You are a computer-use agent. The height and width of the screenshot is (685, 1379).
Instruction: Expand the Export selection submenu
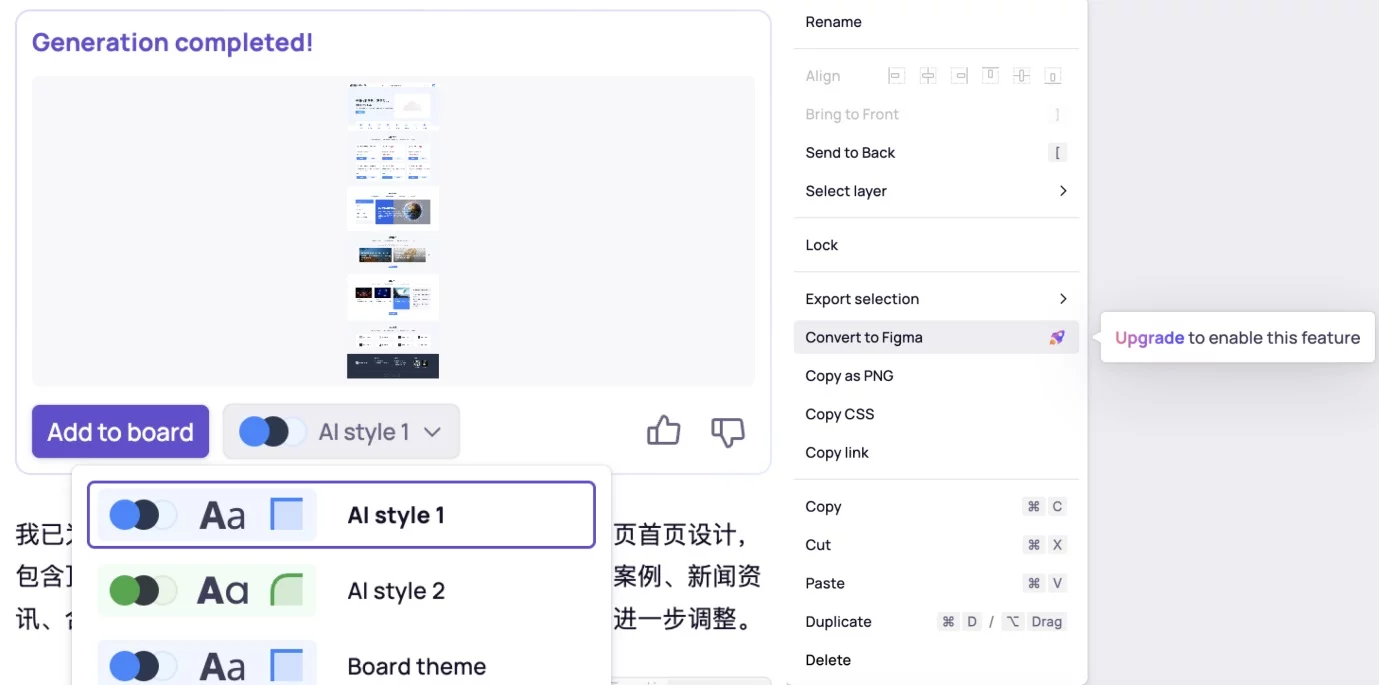[x=1062, y=299]
